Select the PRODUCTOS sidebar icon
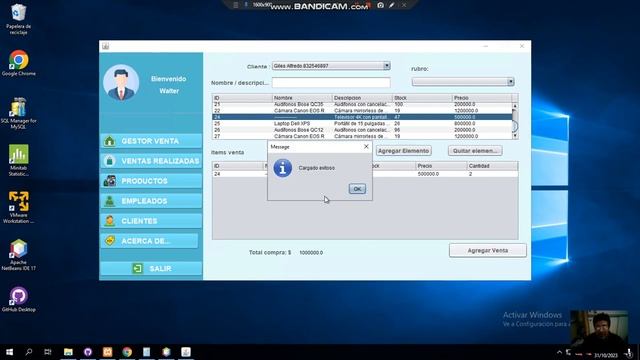 (109, 181)
